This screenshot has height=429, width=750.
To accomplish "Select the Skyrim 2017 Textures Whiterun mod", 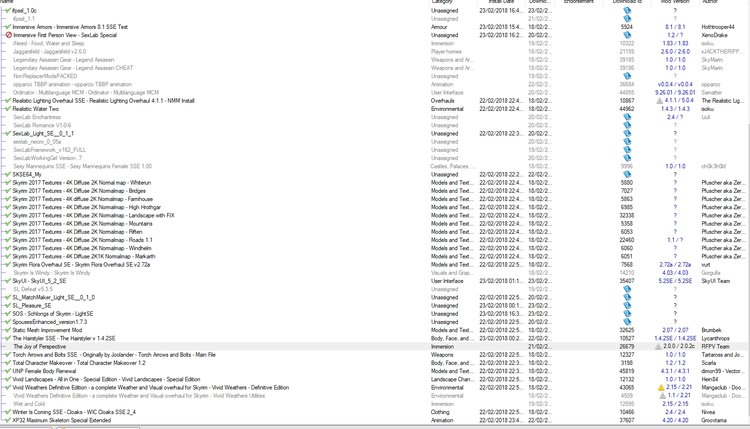I will (81, 182).
